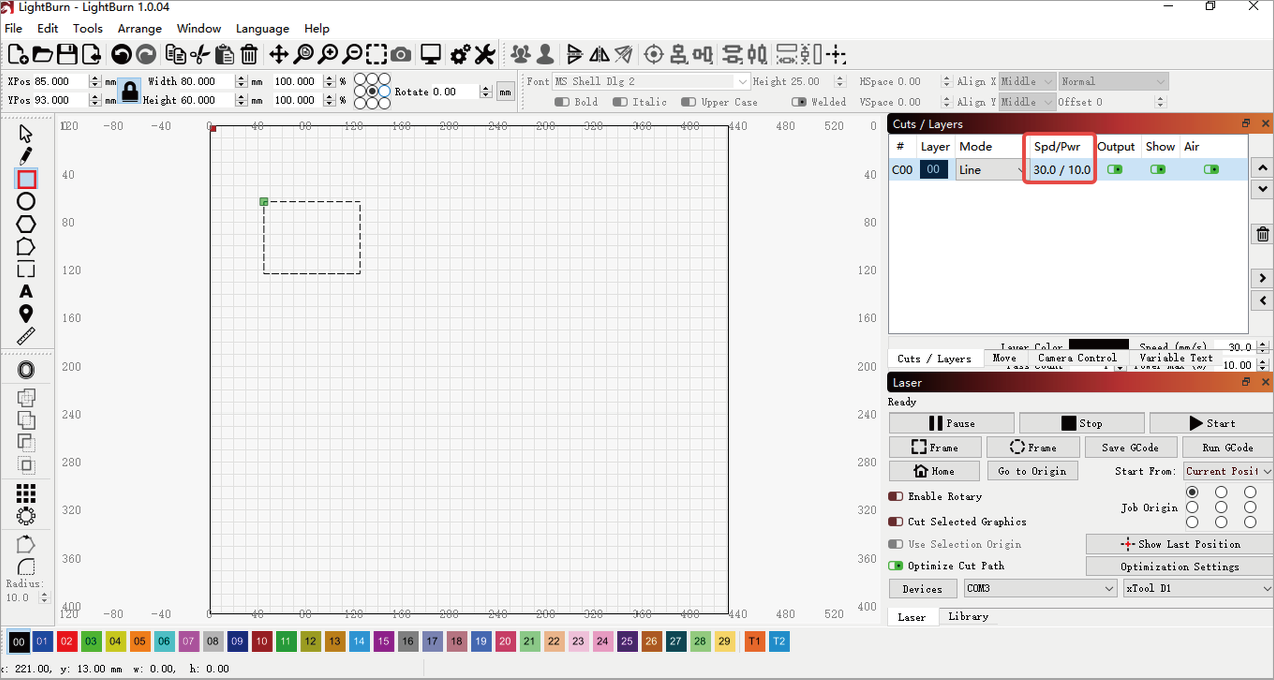1274x680 pixels.
Task: Disable Optimize Cut Path toggle
Action: [x=896, y=566]
